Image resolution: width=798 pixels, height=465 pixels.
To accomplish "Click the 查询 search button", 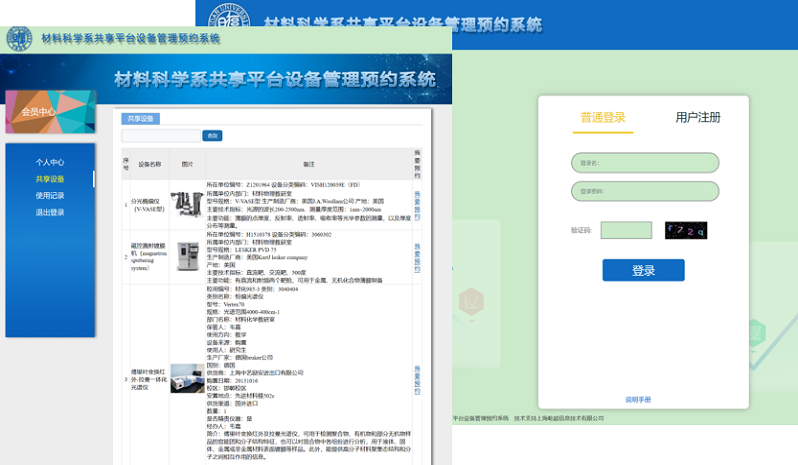I will (x=212, y=135).
